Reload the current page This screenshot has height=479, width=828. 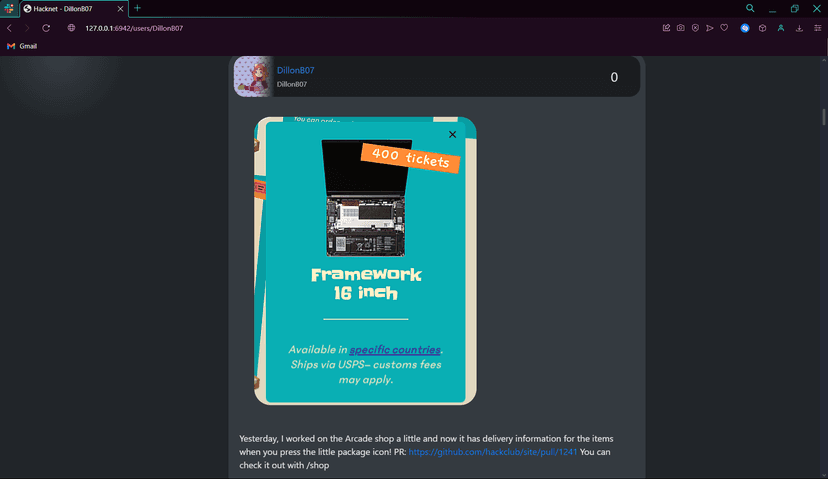pyautogui.click(x=46, y=28)
